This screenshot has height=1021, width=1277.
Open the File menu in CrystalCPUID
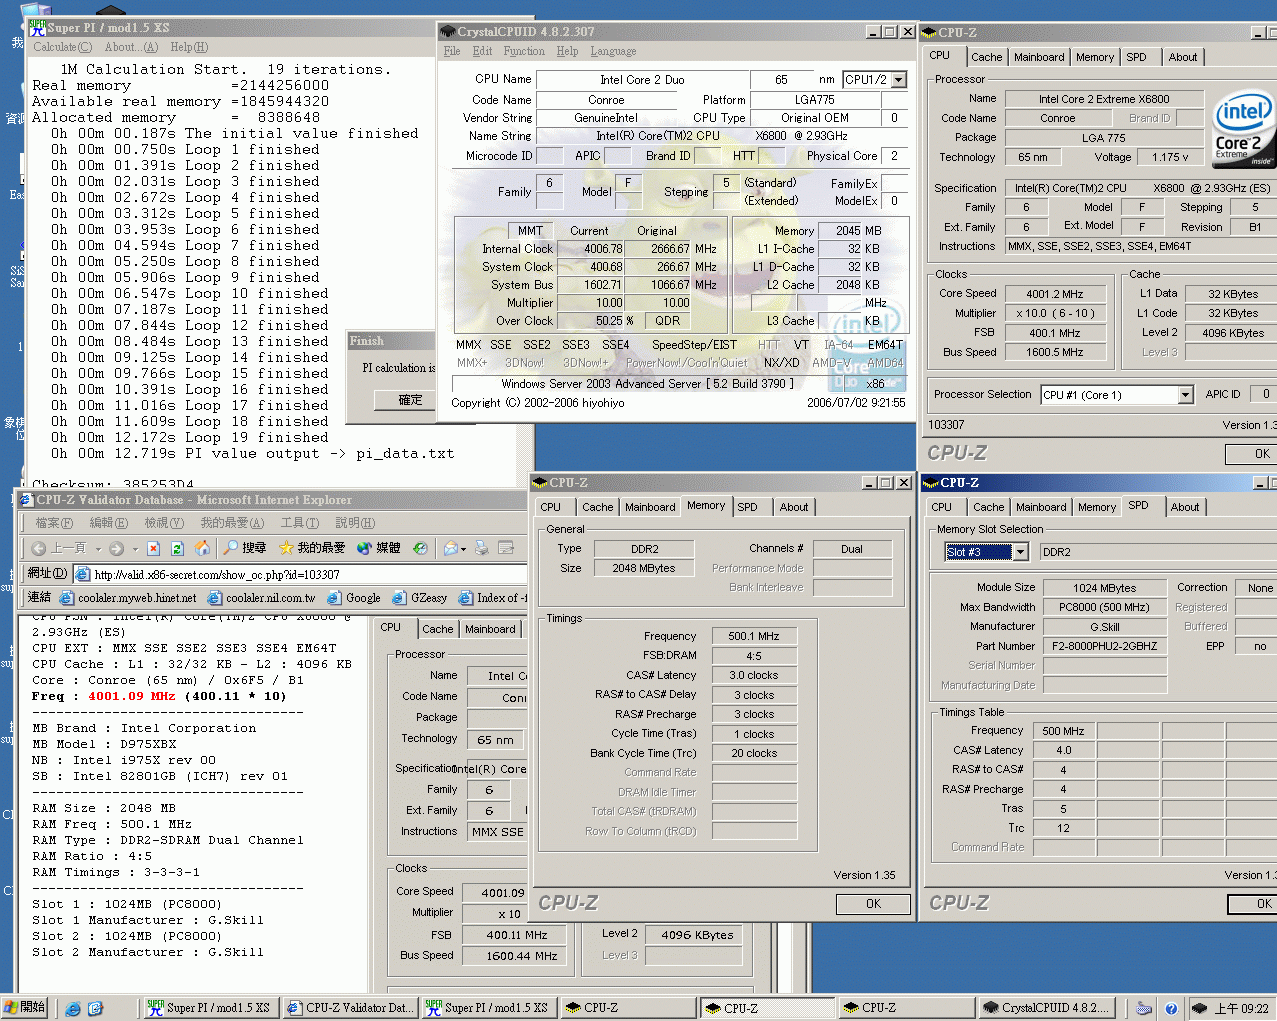click(452, 51)
